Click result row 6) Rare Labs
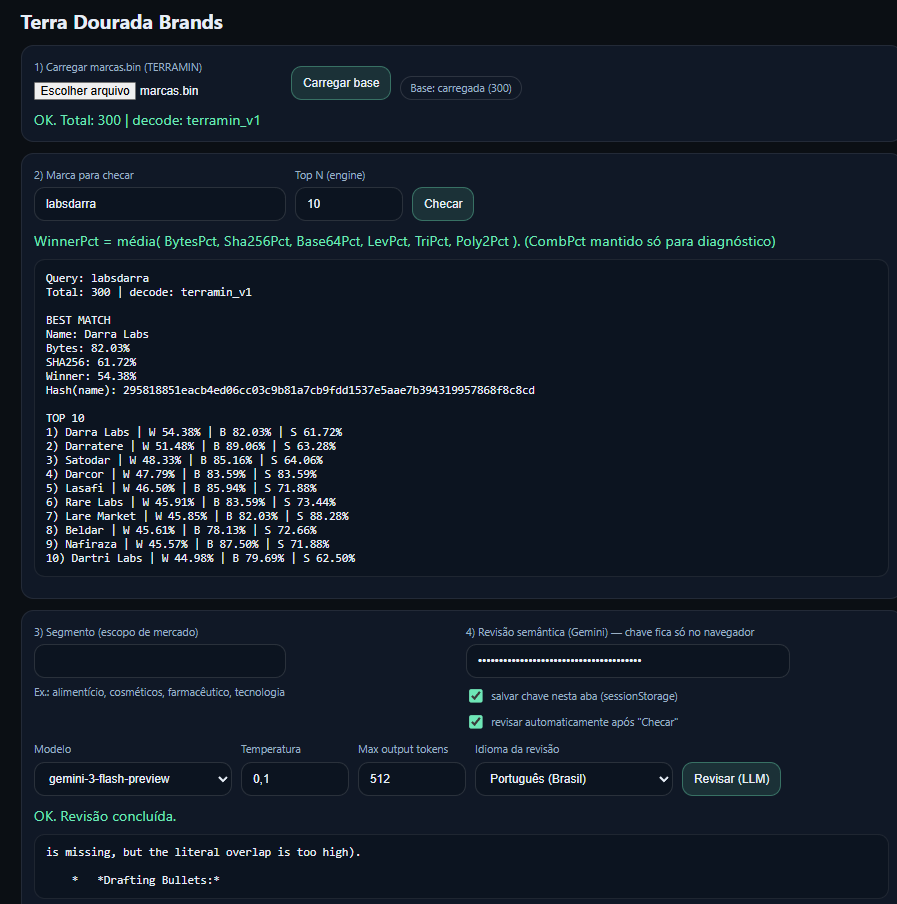 pos(191,502)
